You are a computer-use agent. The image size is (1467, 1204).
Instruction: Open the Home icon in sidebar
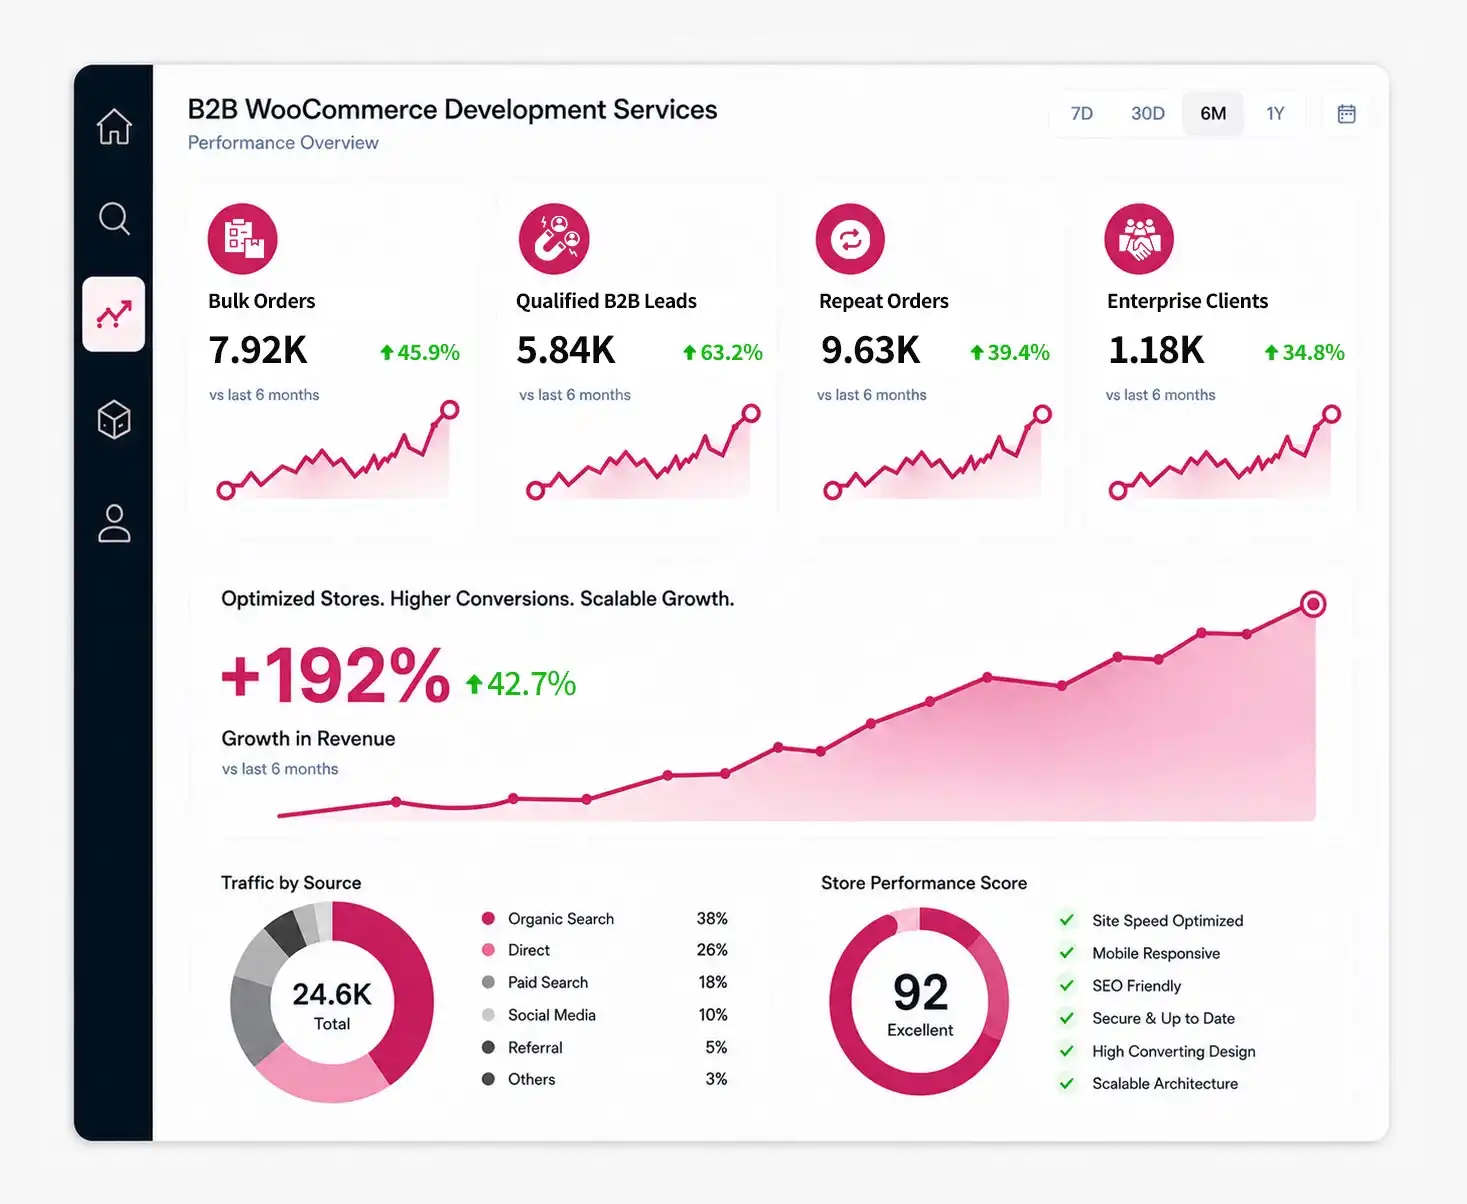pos(114,126)
